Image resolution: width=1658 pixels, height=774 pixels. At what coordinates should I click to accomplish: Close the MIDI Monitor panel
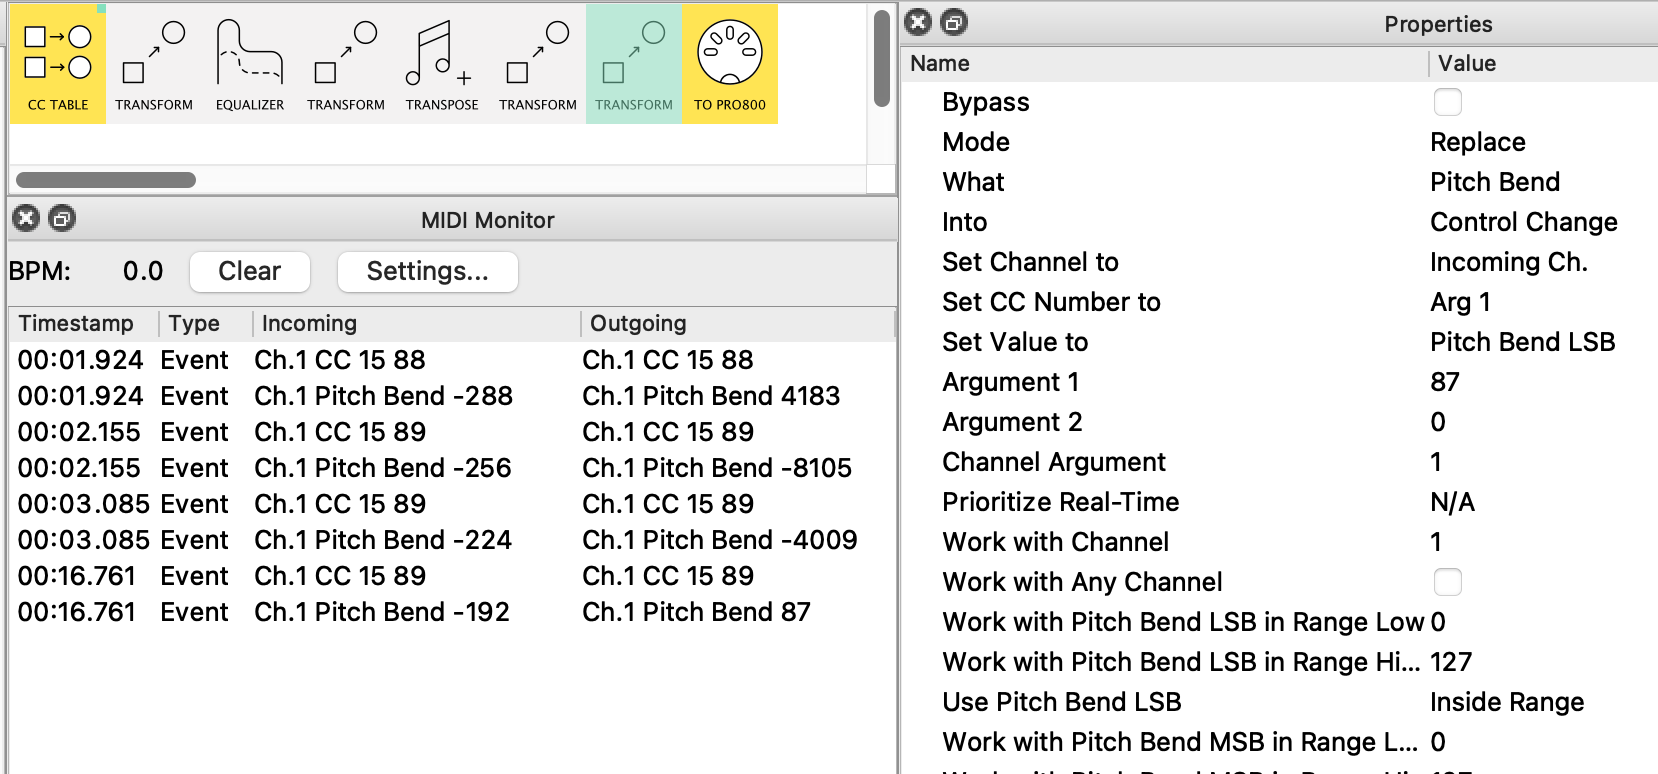tap(26, 219)
